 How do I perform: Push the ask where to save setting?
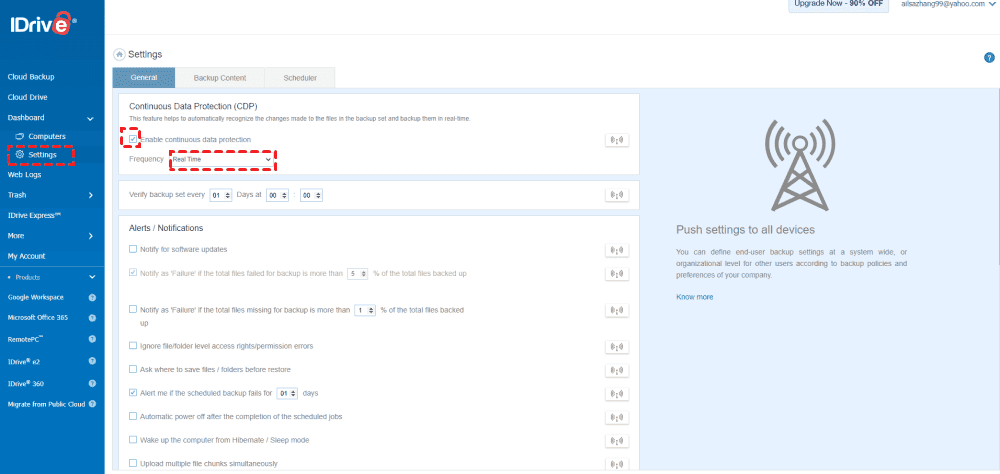point(617,371)
